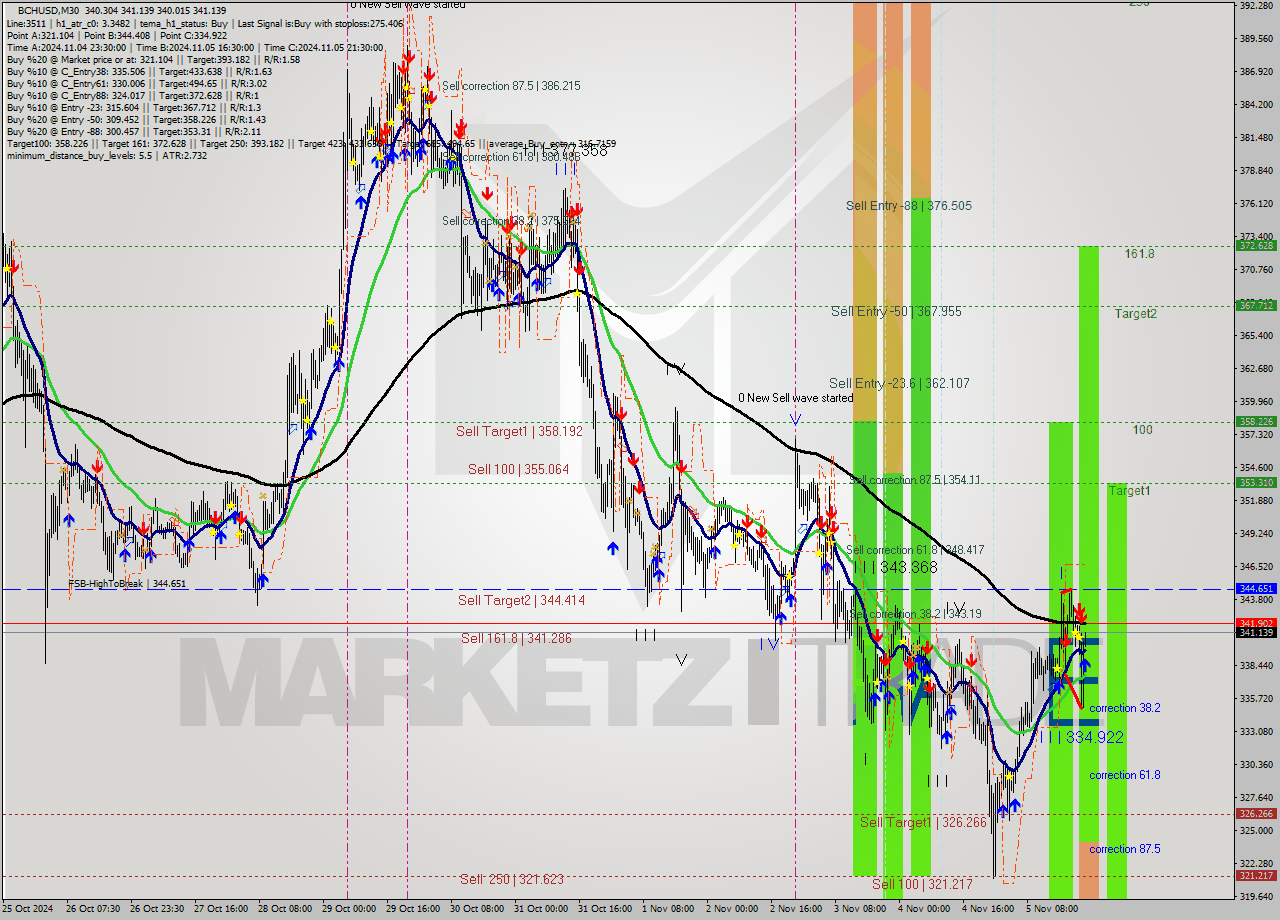
Task: Click the '2 Nov 16:00' time axis label
Action: point(797,909)
